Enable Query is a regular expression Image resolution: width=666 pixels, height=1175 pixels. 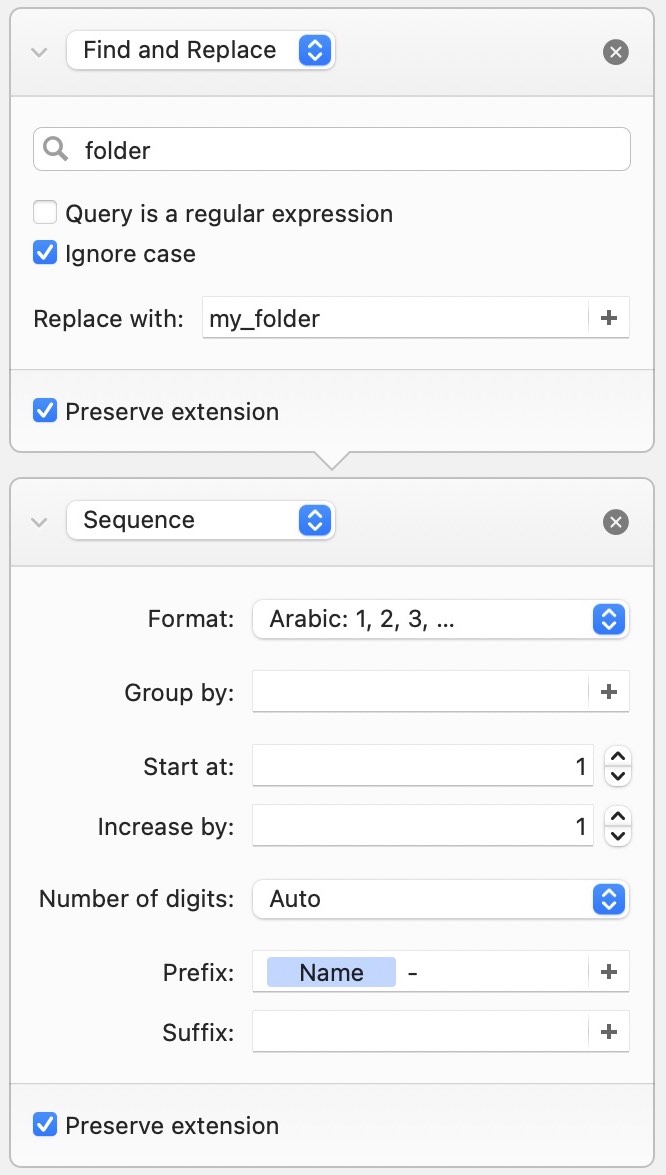(x=45, y=213)
